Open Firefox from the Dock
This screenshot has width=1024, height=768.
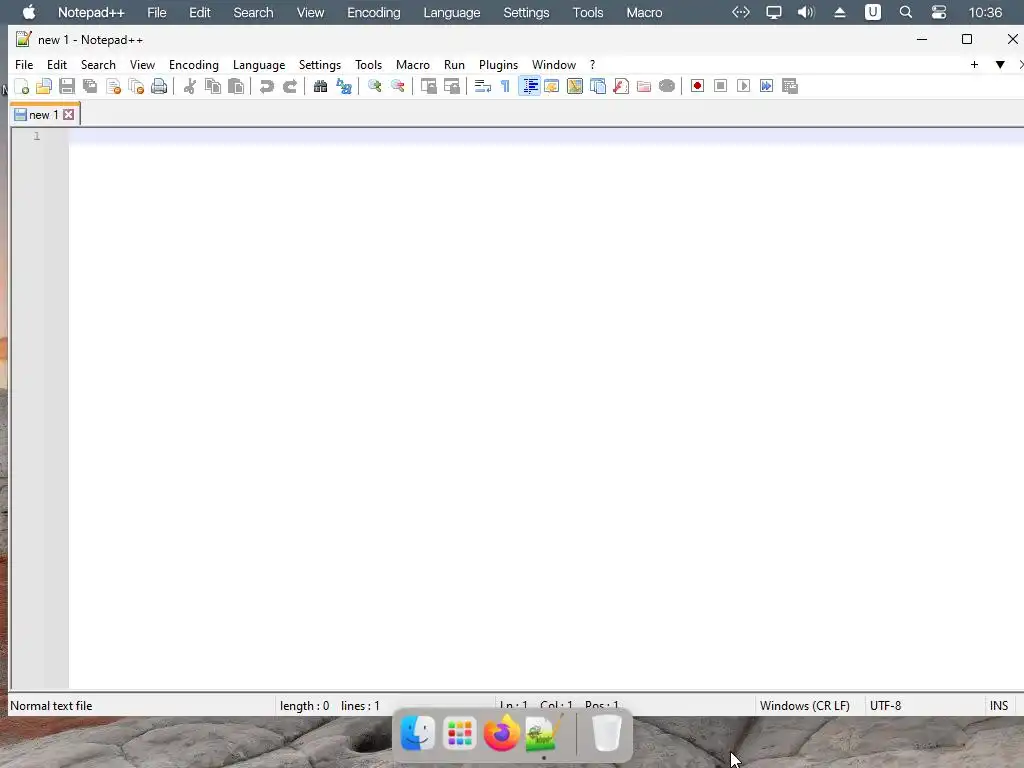click(x=501, y=733)
